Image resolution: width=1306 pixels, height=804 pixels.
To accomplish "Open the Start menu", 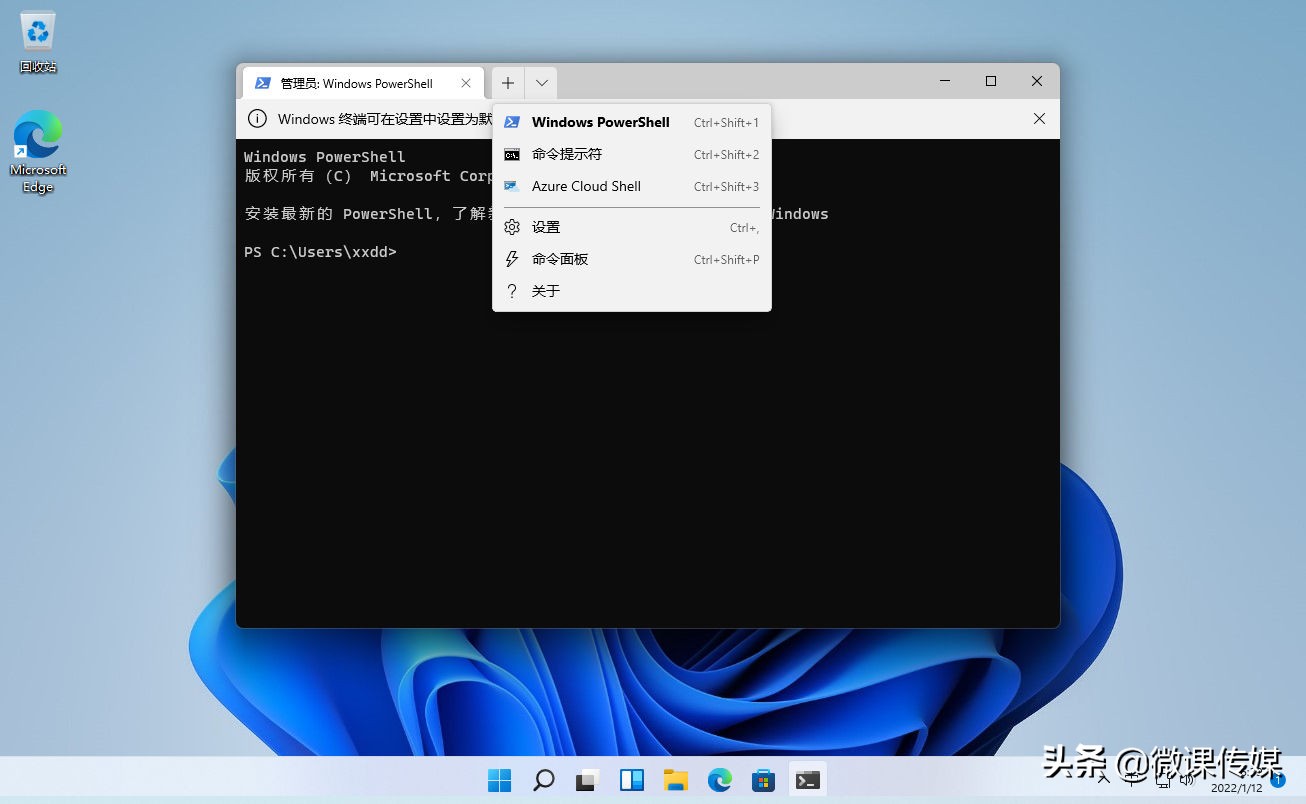I will [499, 780].
